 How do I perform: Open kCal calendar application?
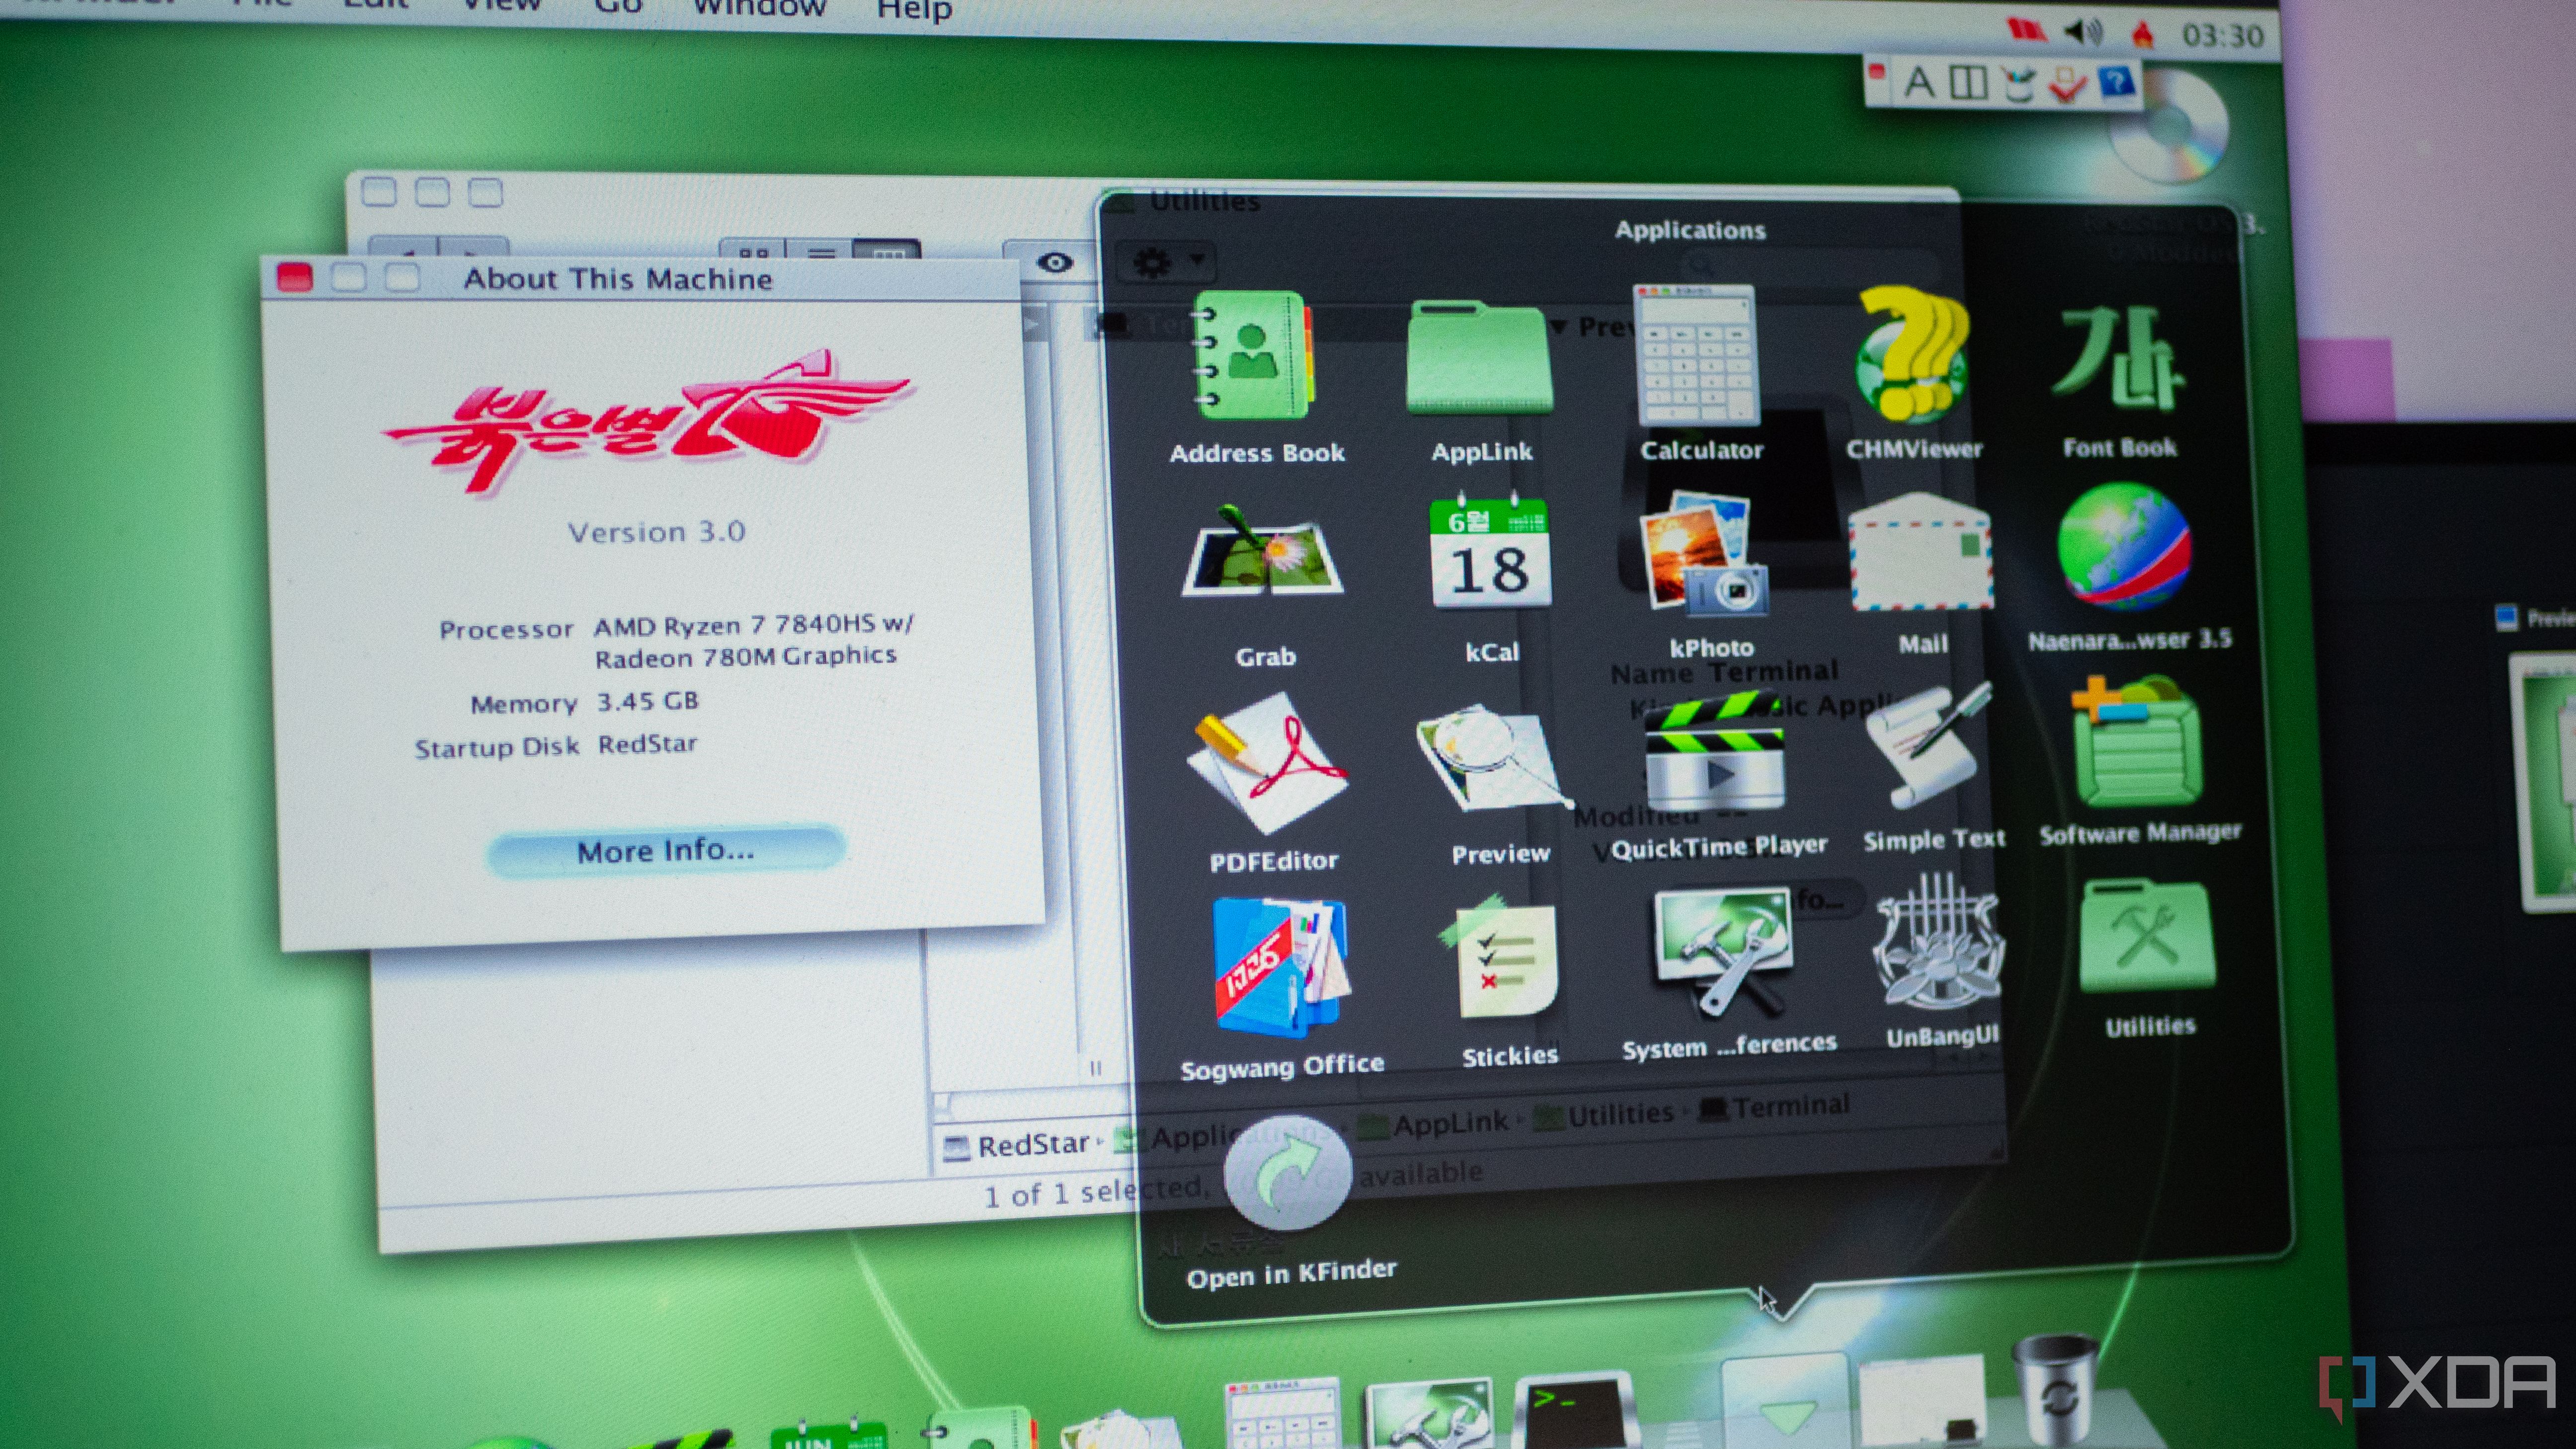(x=1490, y=555)
